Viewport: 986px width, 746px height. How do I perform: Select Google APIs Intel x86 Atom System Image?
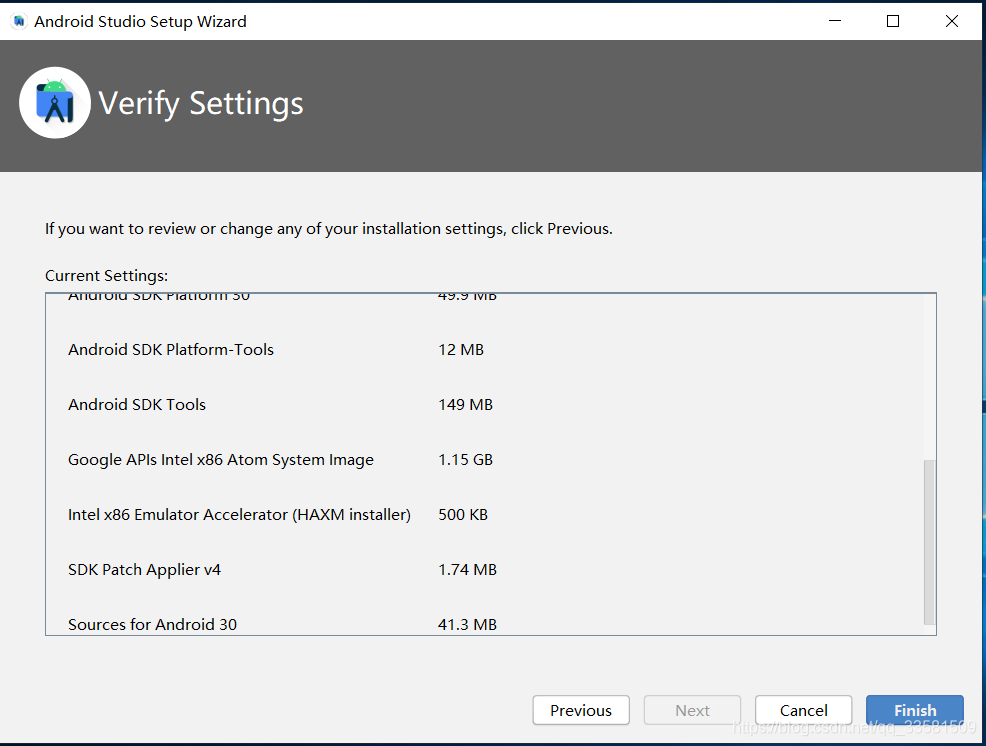[x=221, y=460]
